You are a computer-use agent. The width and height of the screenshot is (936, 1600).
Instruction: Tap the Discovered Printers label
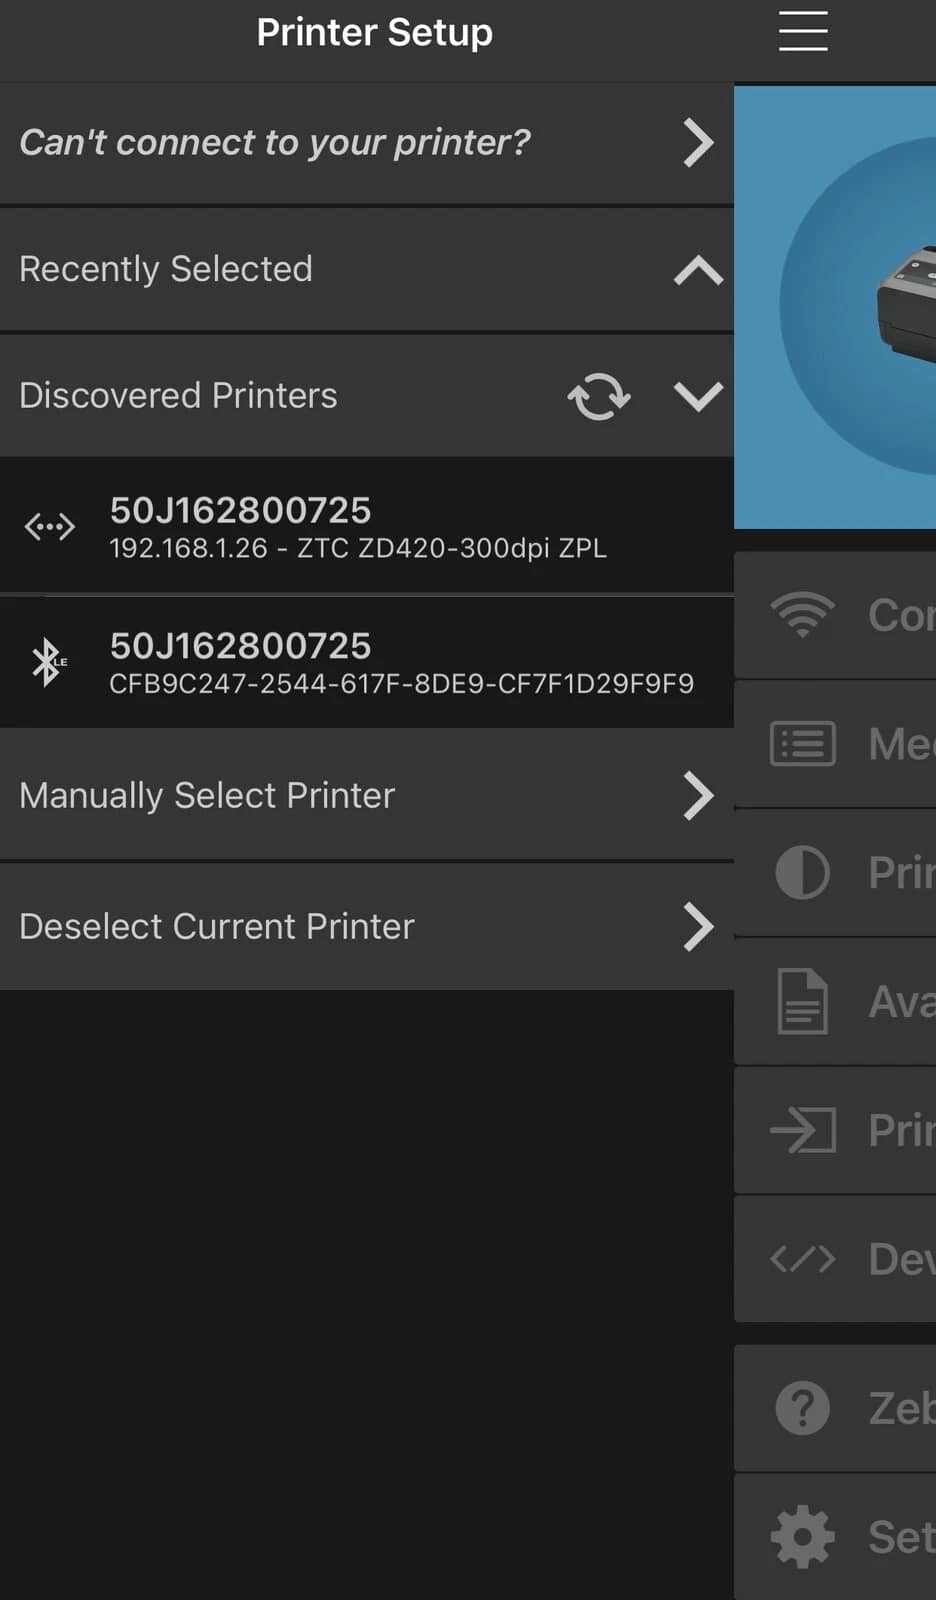(178, 395)
